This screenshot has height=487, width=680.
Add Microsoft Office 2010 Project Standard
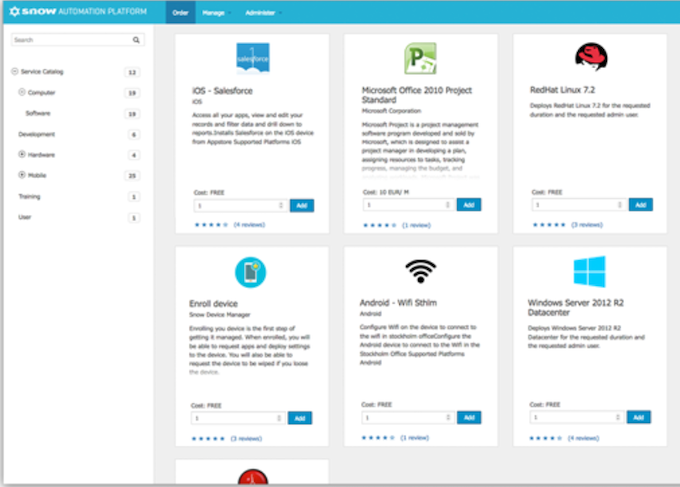click(469, 205)
